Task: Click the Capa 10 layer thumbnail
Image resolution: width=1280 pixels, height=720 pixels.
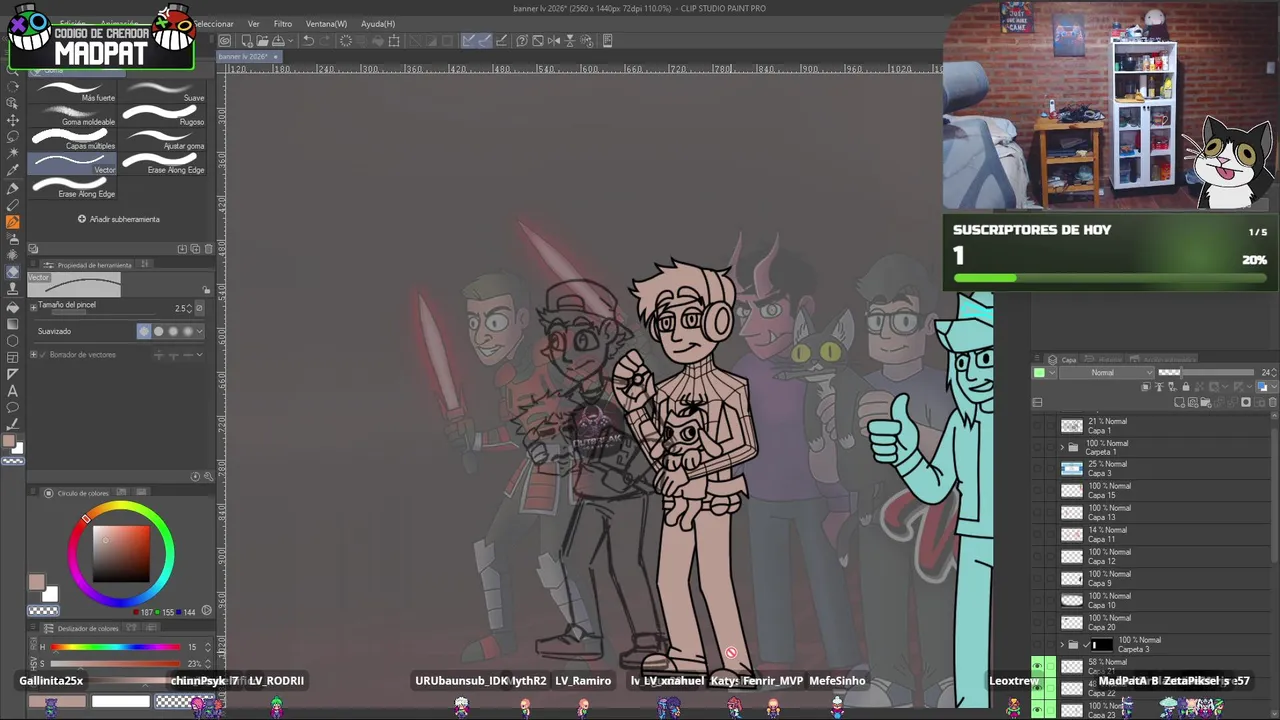Action: (x=1072, y=601)
